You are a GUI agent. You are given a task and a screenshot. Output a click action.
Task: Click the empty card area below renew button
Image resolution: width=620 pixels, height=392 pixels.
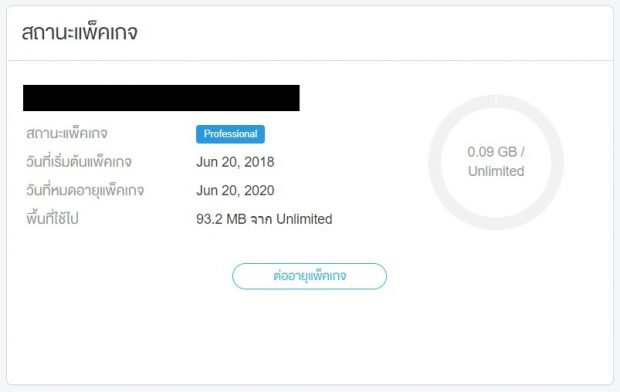(x=310, y=336)
